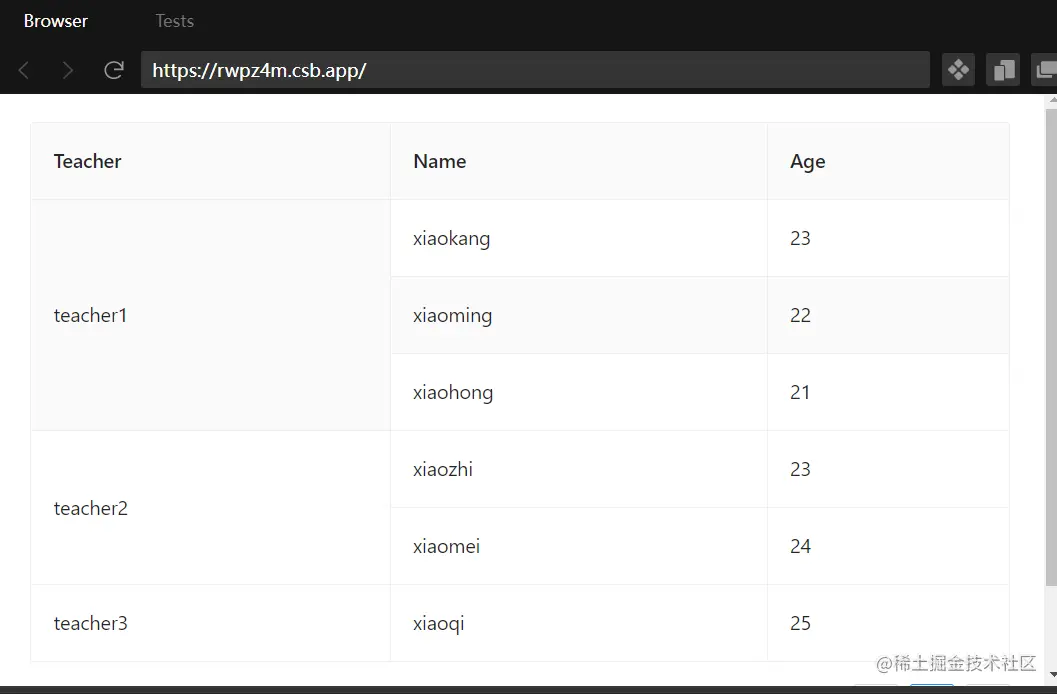This screenshot has width=1057, height=694.
Task: Click the URL address bar
Action: point(535,70)
